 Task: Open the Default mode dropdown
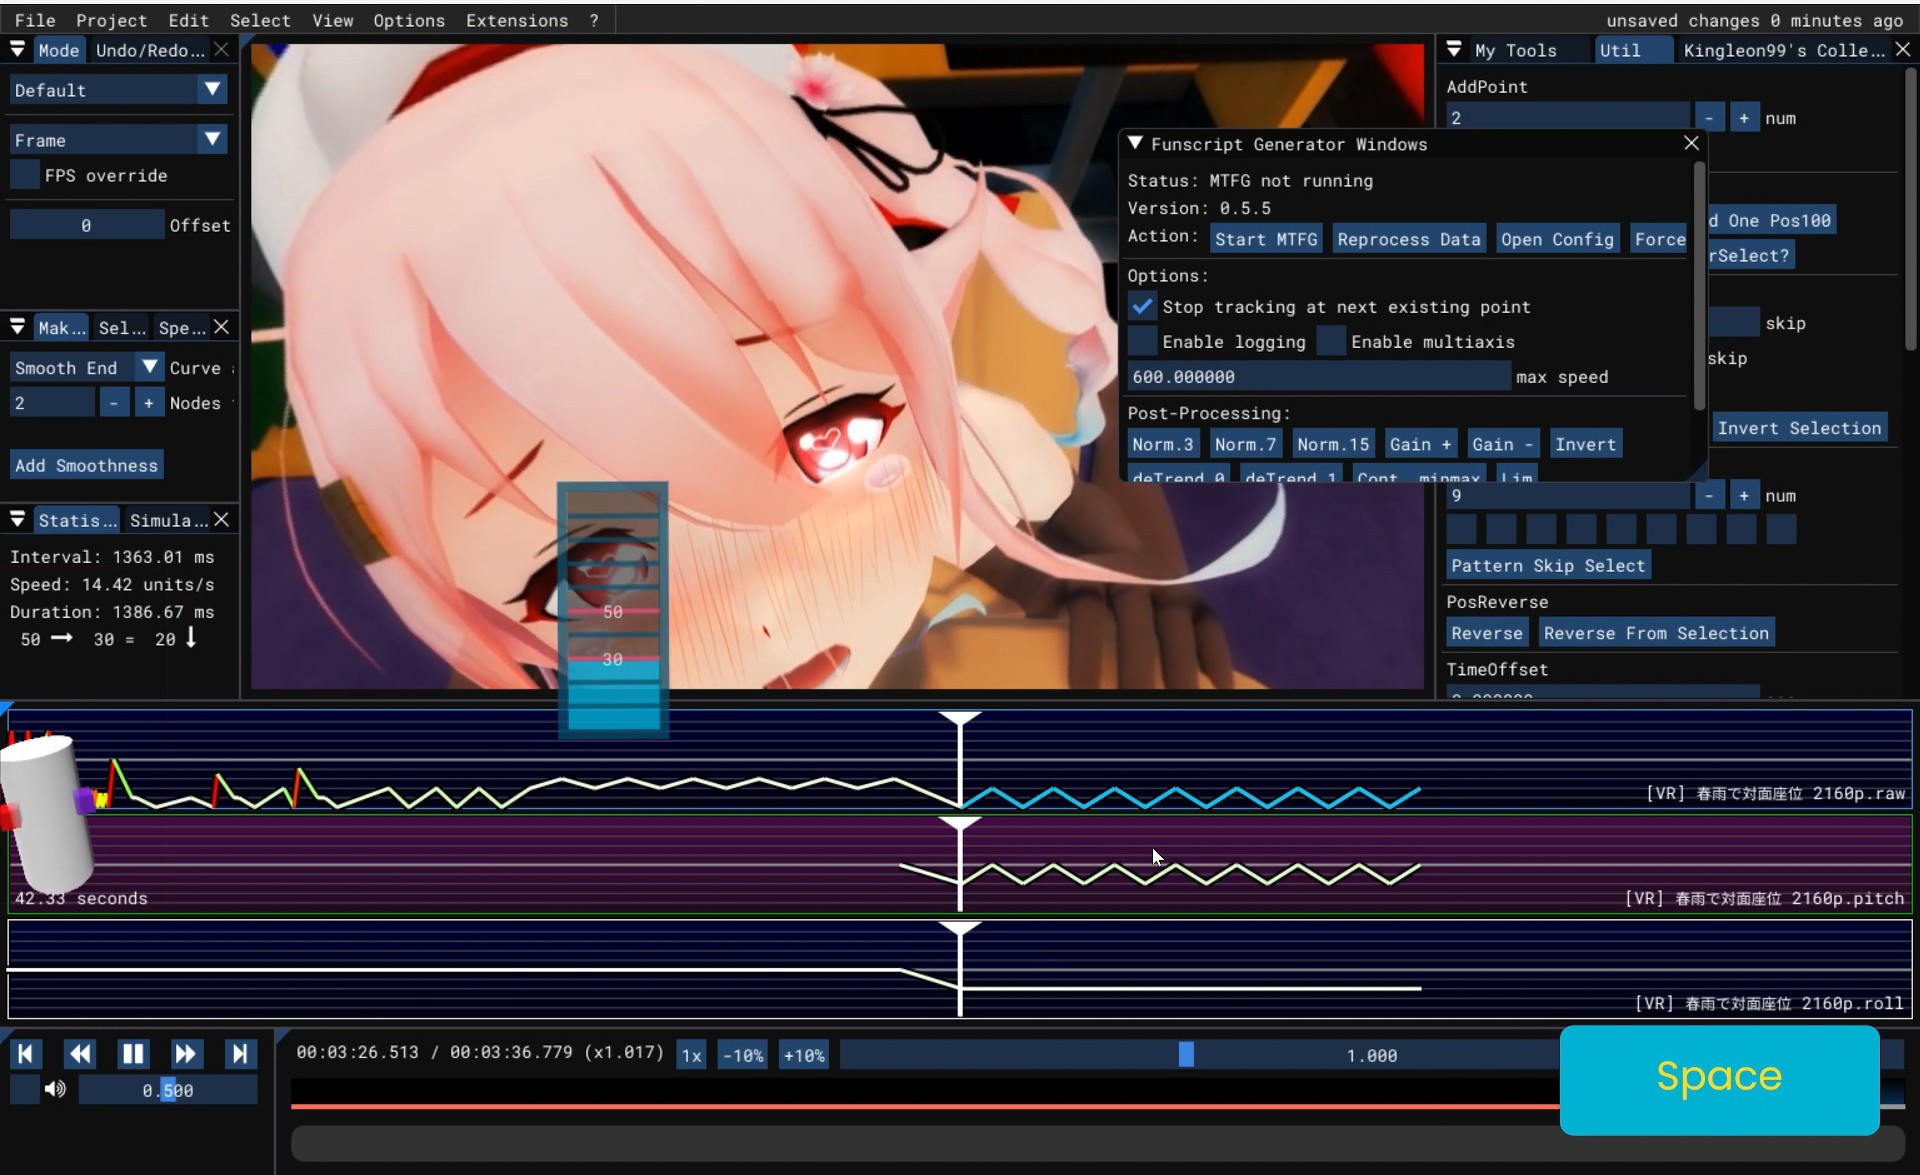[x=119, y=90]
